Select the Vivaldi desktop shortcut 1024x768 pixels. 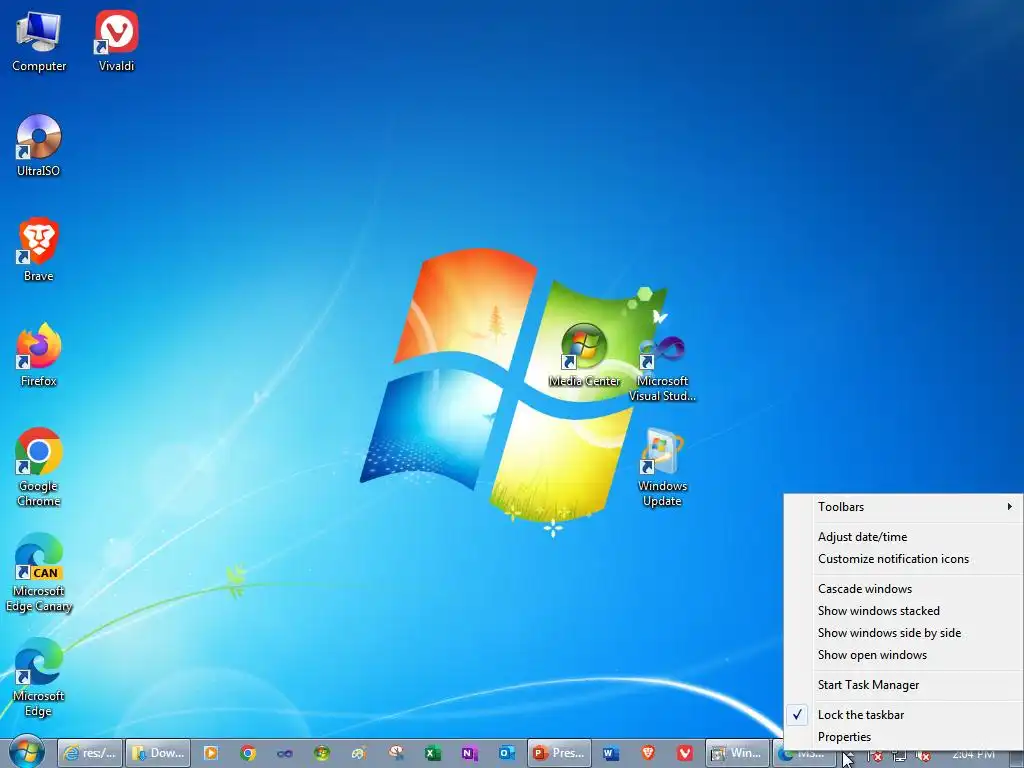116,42
